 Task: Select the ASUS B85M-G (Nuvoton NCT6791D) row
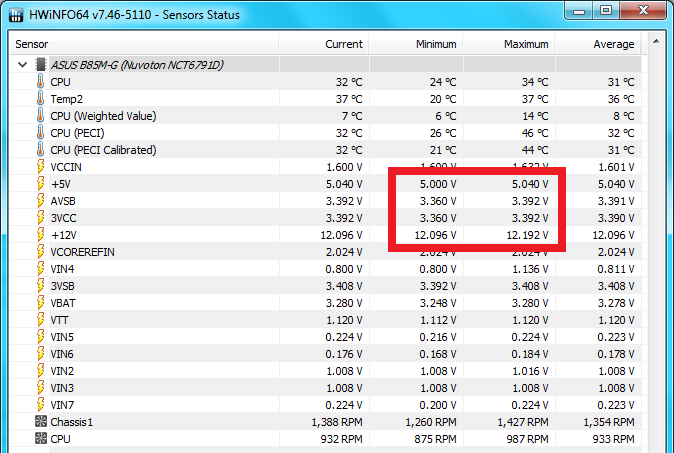point(325,65)
